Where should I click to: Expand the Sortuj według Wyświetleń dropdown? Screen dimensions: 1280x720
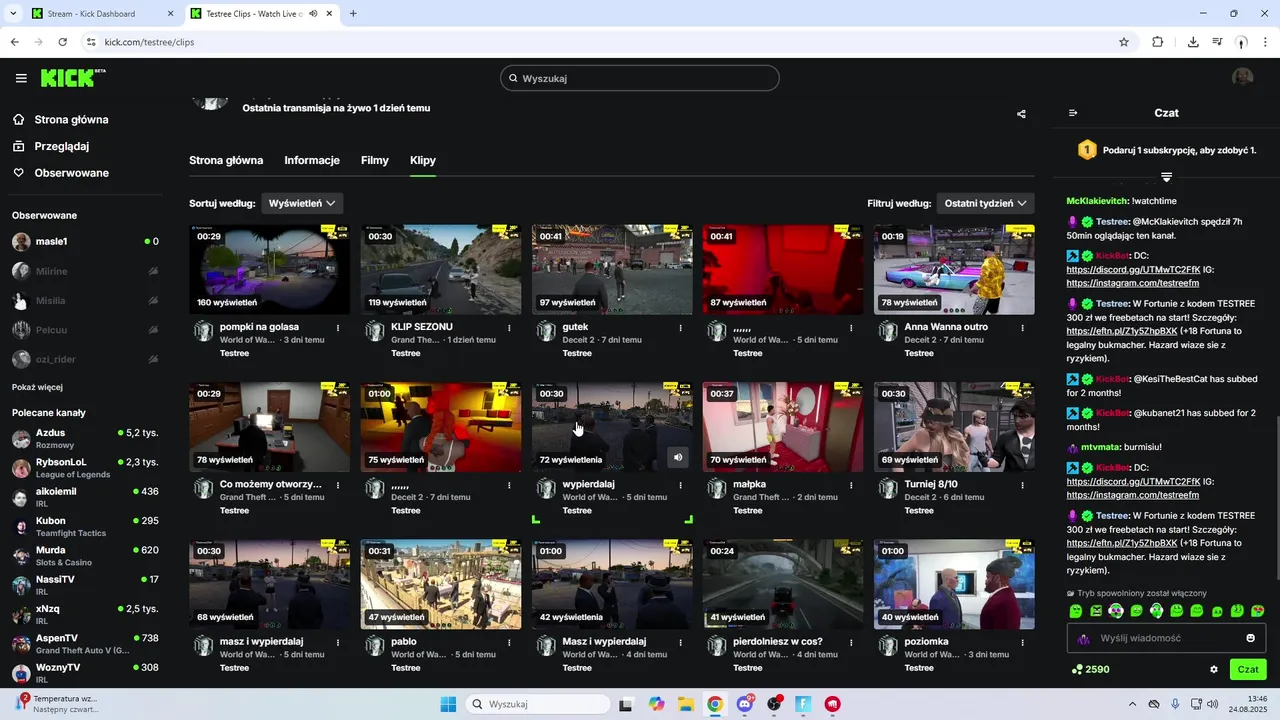[x=302, y=203]
